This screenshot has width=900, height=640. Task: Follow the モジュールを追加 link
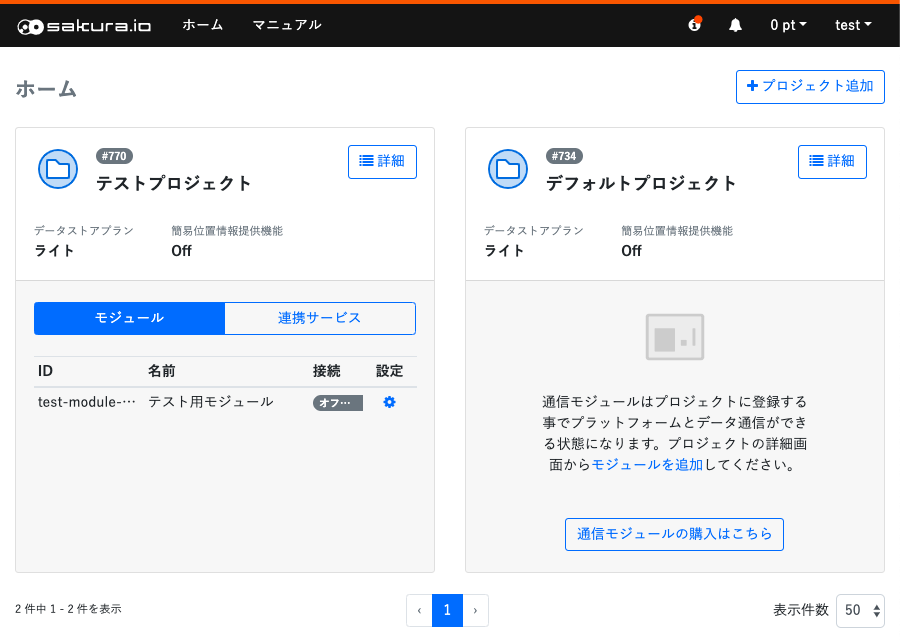click(647, 464)
